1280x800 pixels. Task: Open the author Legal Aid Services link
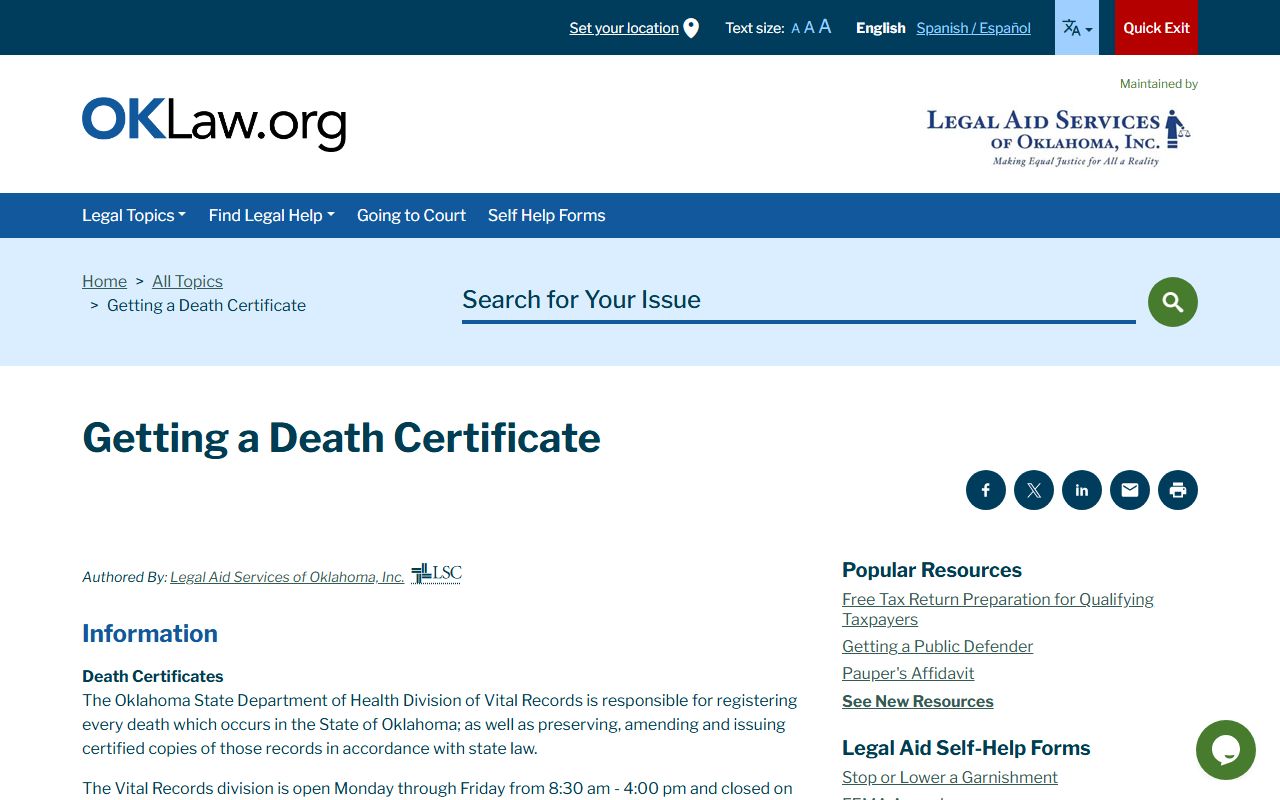[x=287, y=577]
